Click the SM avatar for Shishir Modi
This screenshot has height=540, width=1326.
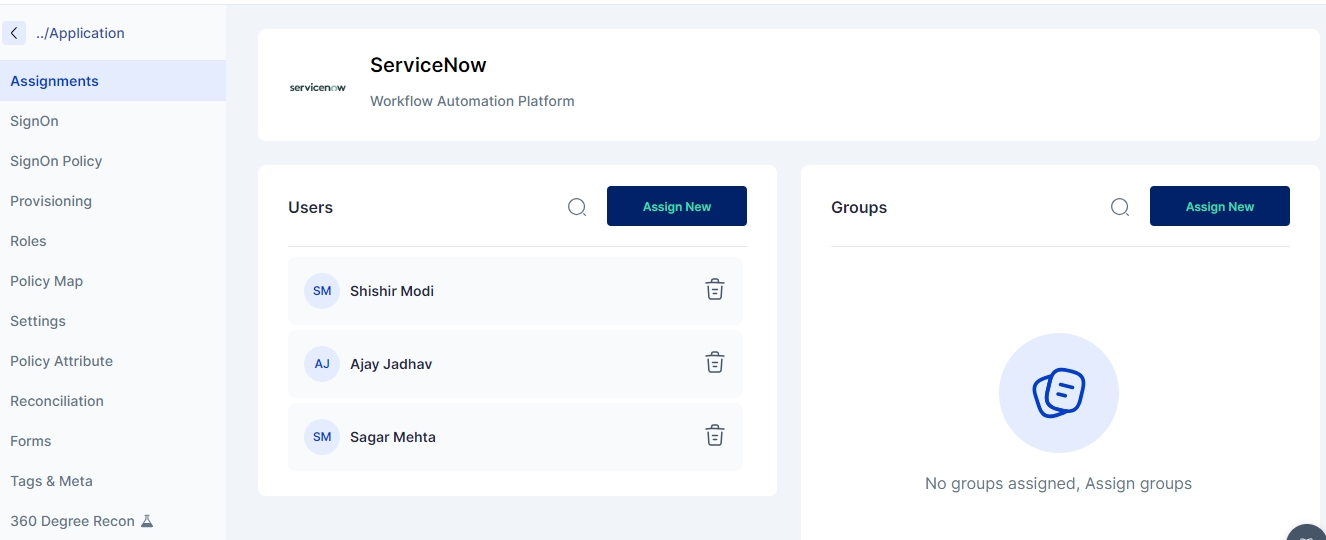(x=322, y=291)
